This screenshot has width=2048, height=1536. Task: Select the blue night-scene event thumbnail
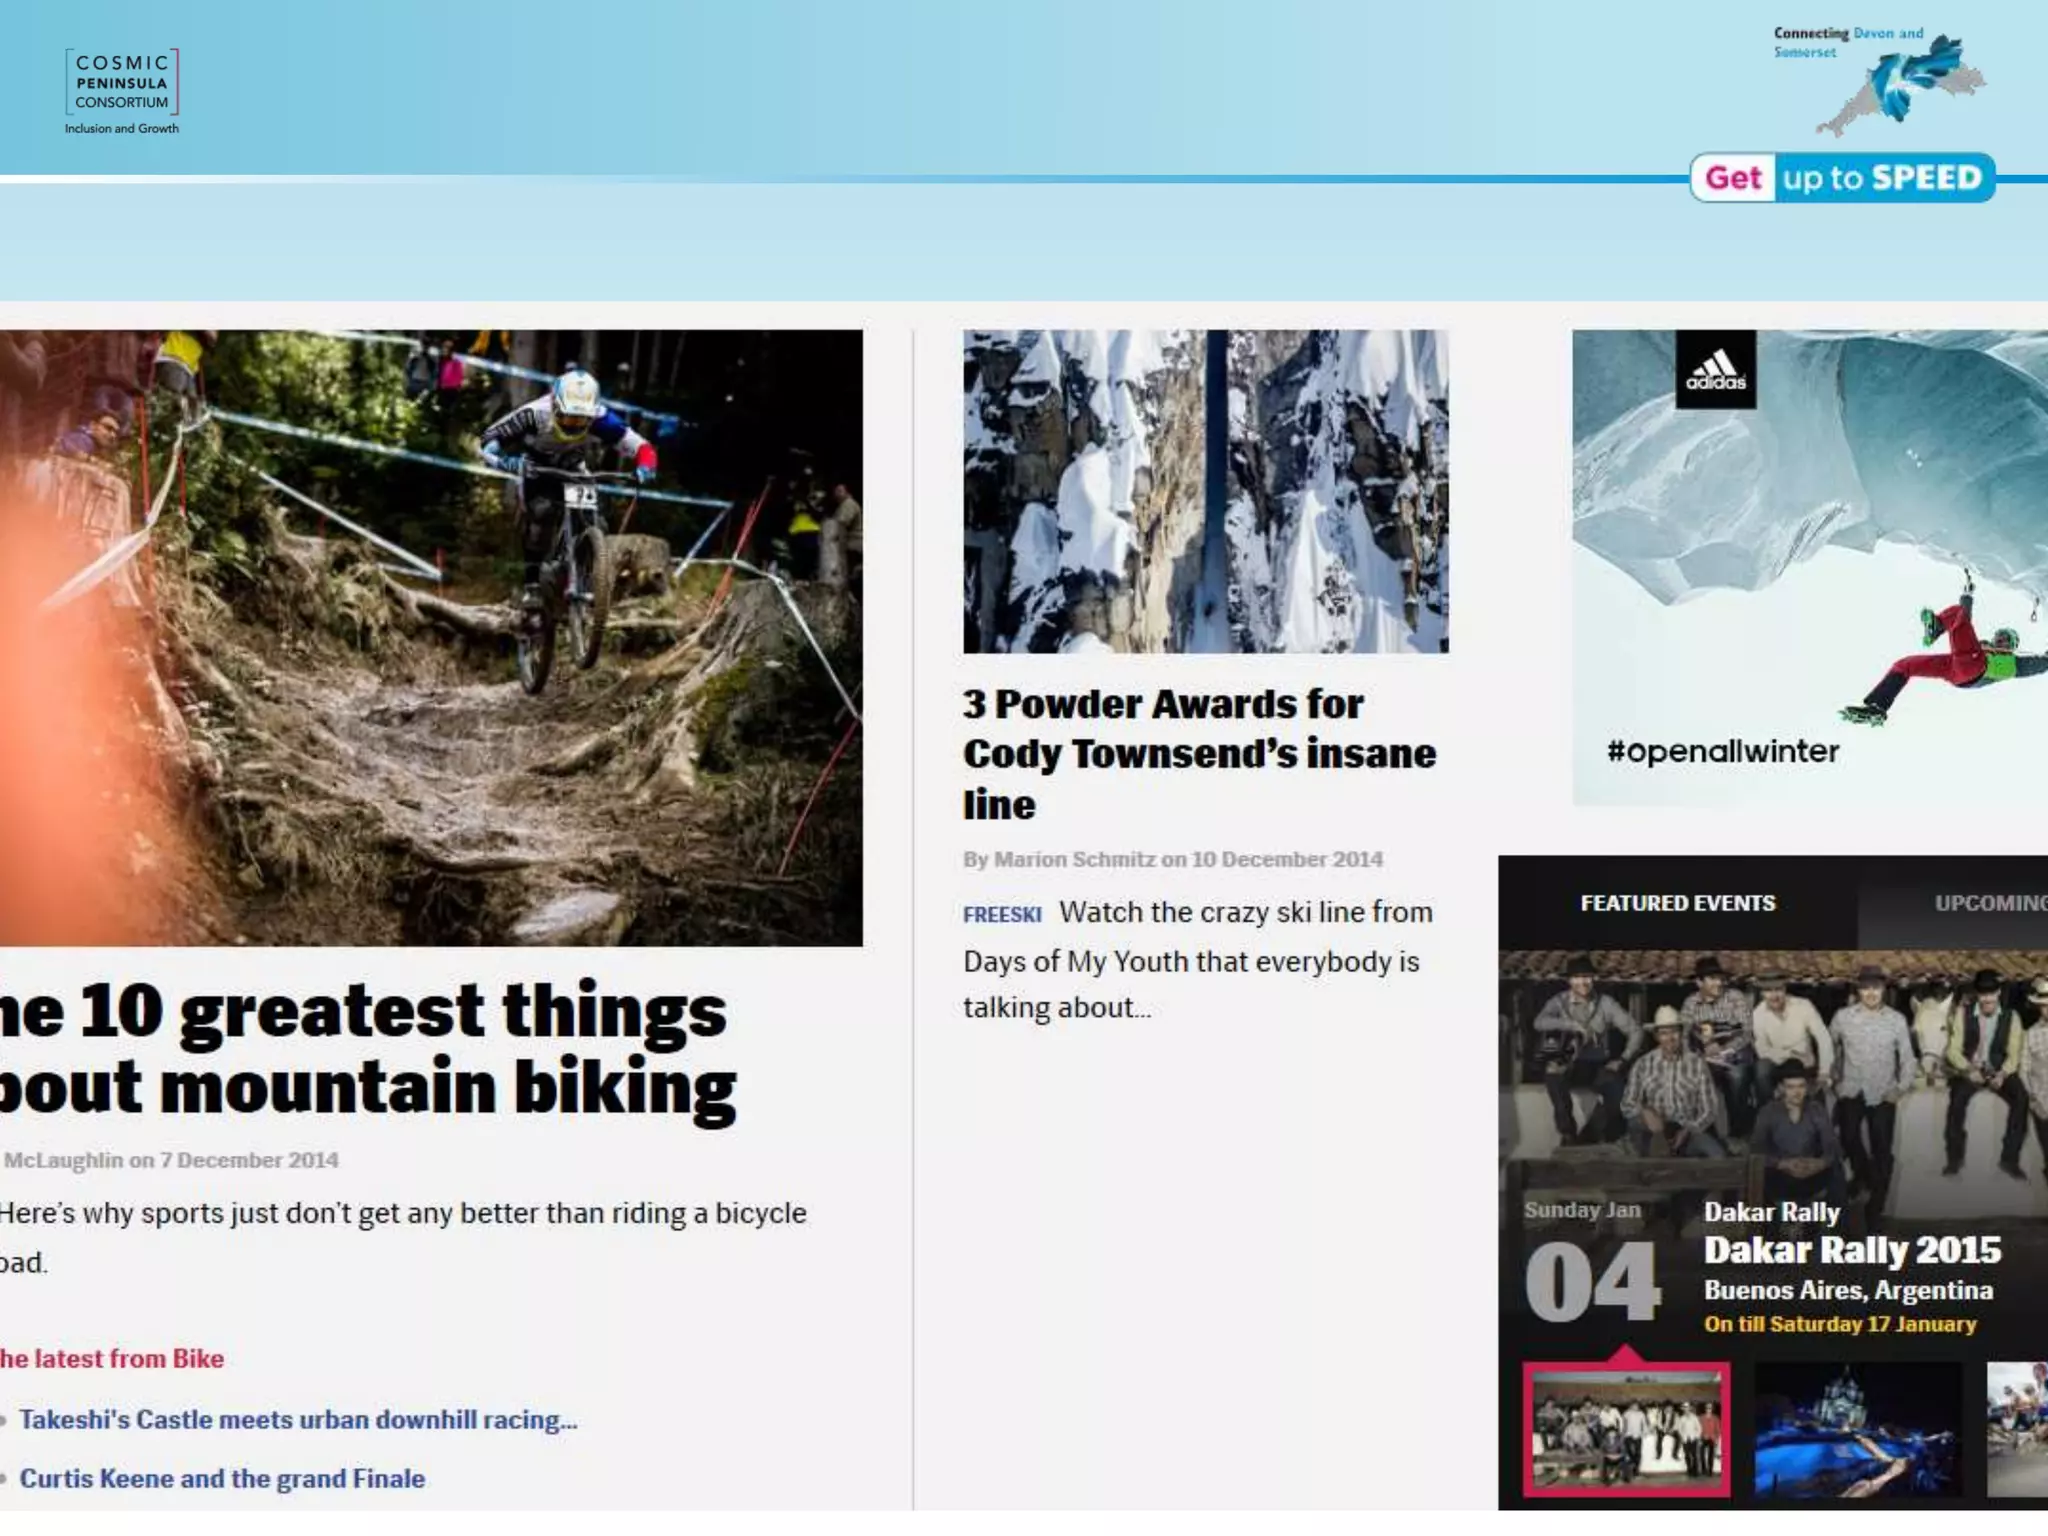click(1857, 1430)
